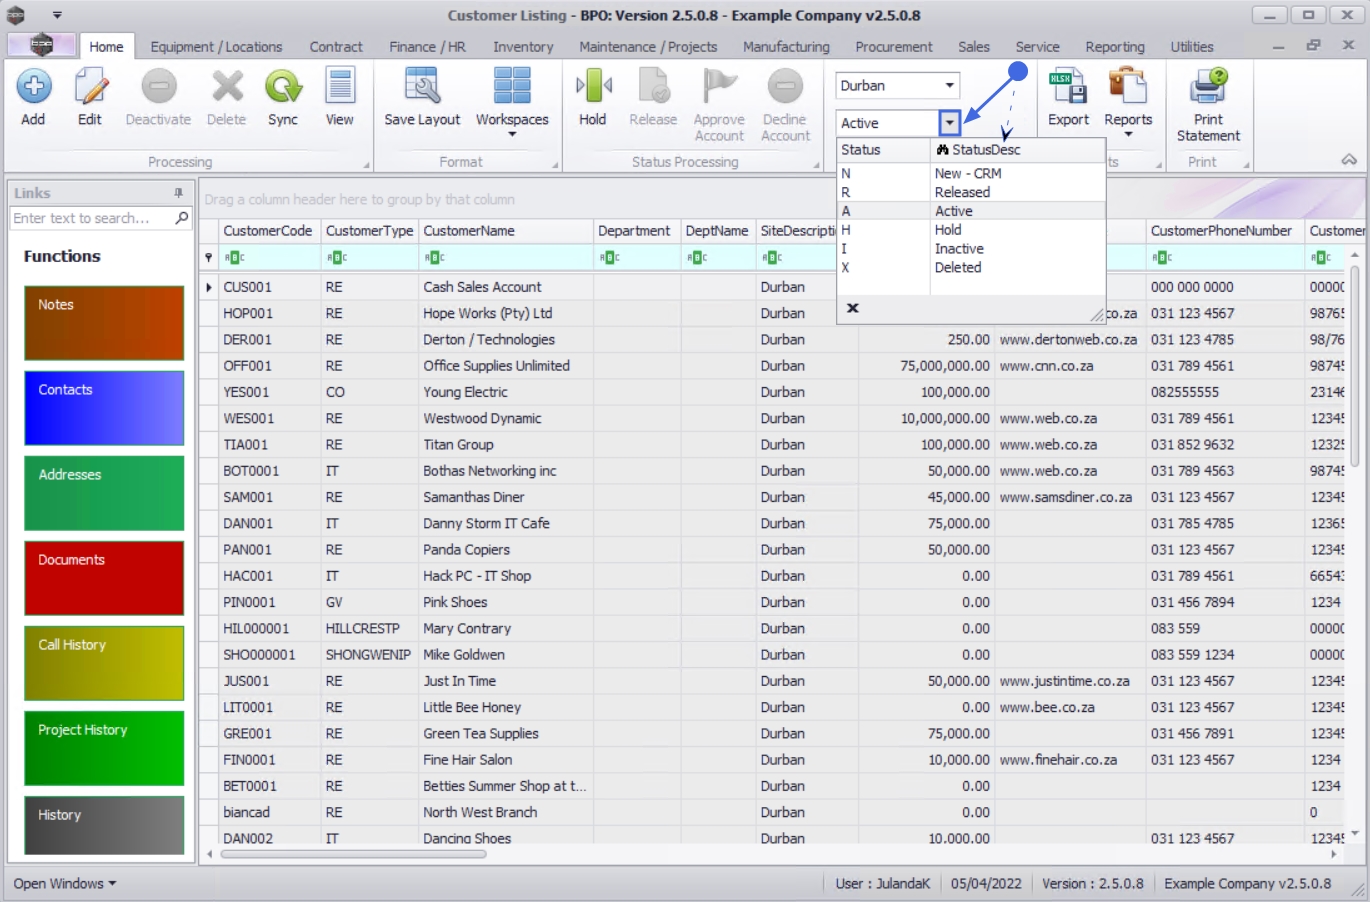Open the Equipment / Locations tab
The image size is (1370, 902).
click(x=216, y=47)
